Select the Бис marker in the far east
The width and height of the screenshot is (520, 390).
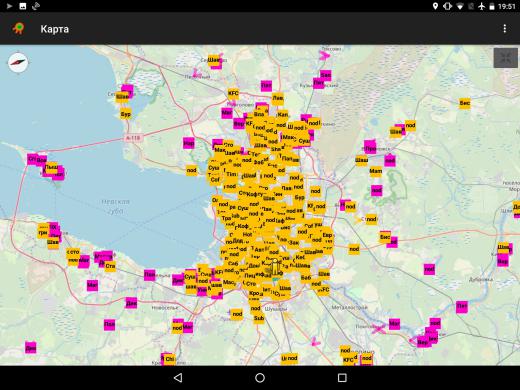coord(465,103)
